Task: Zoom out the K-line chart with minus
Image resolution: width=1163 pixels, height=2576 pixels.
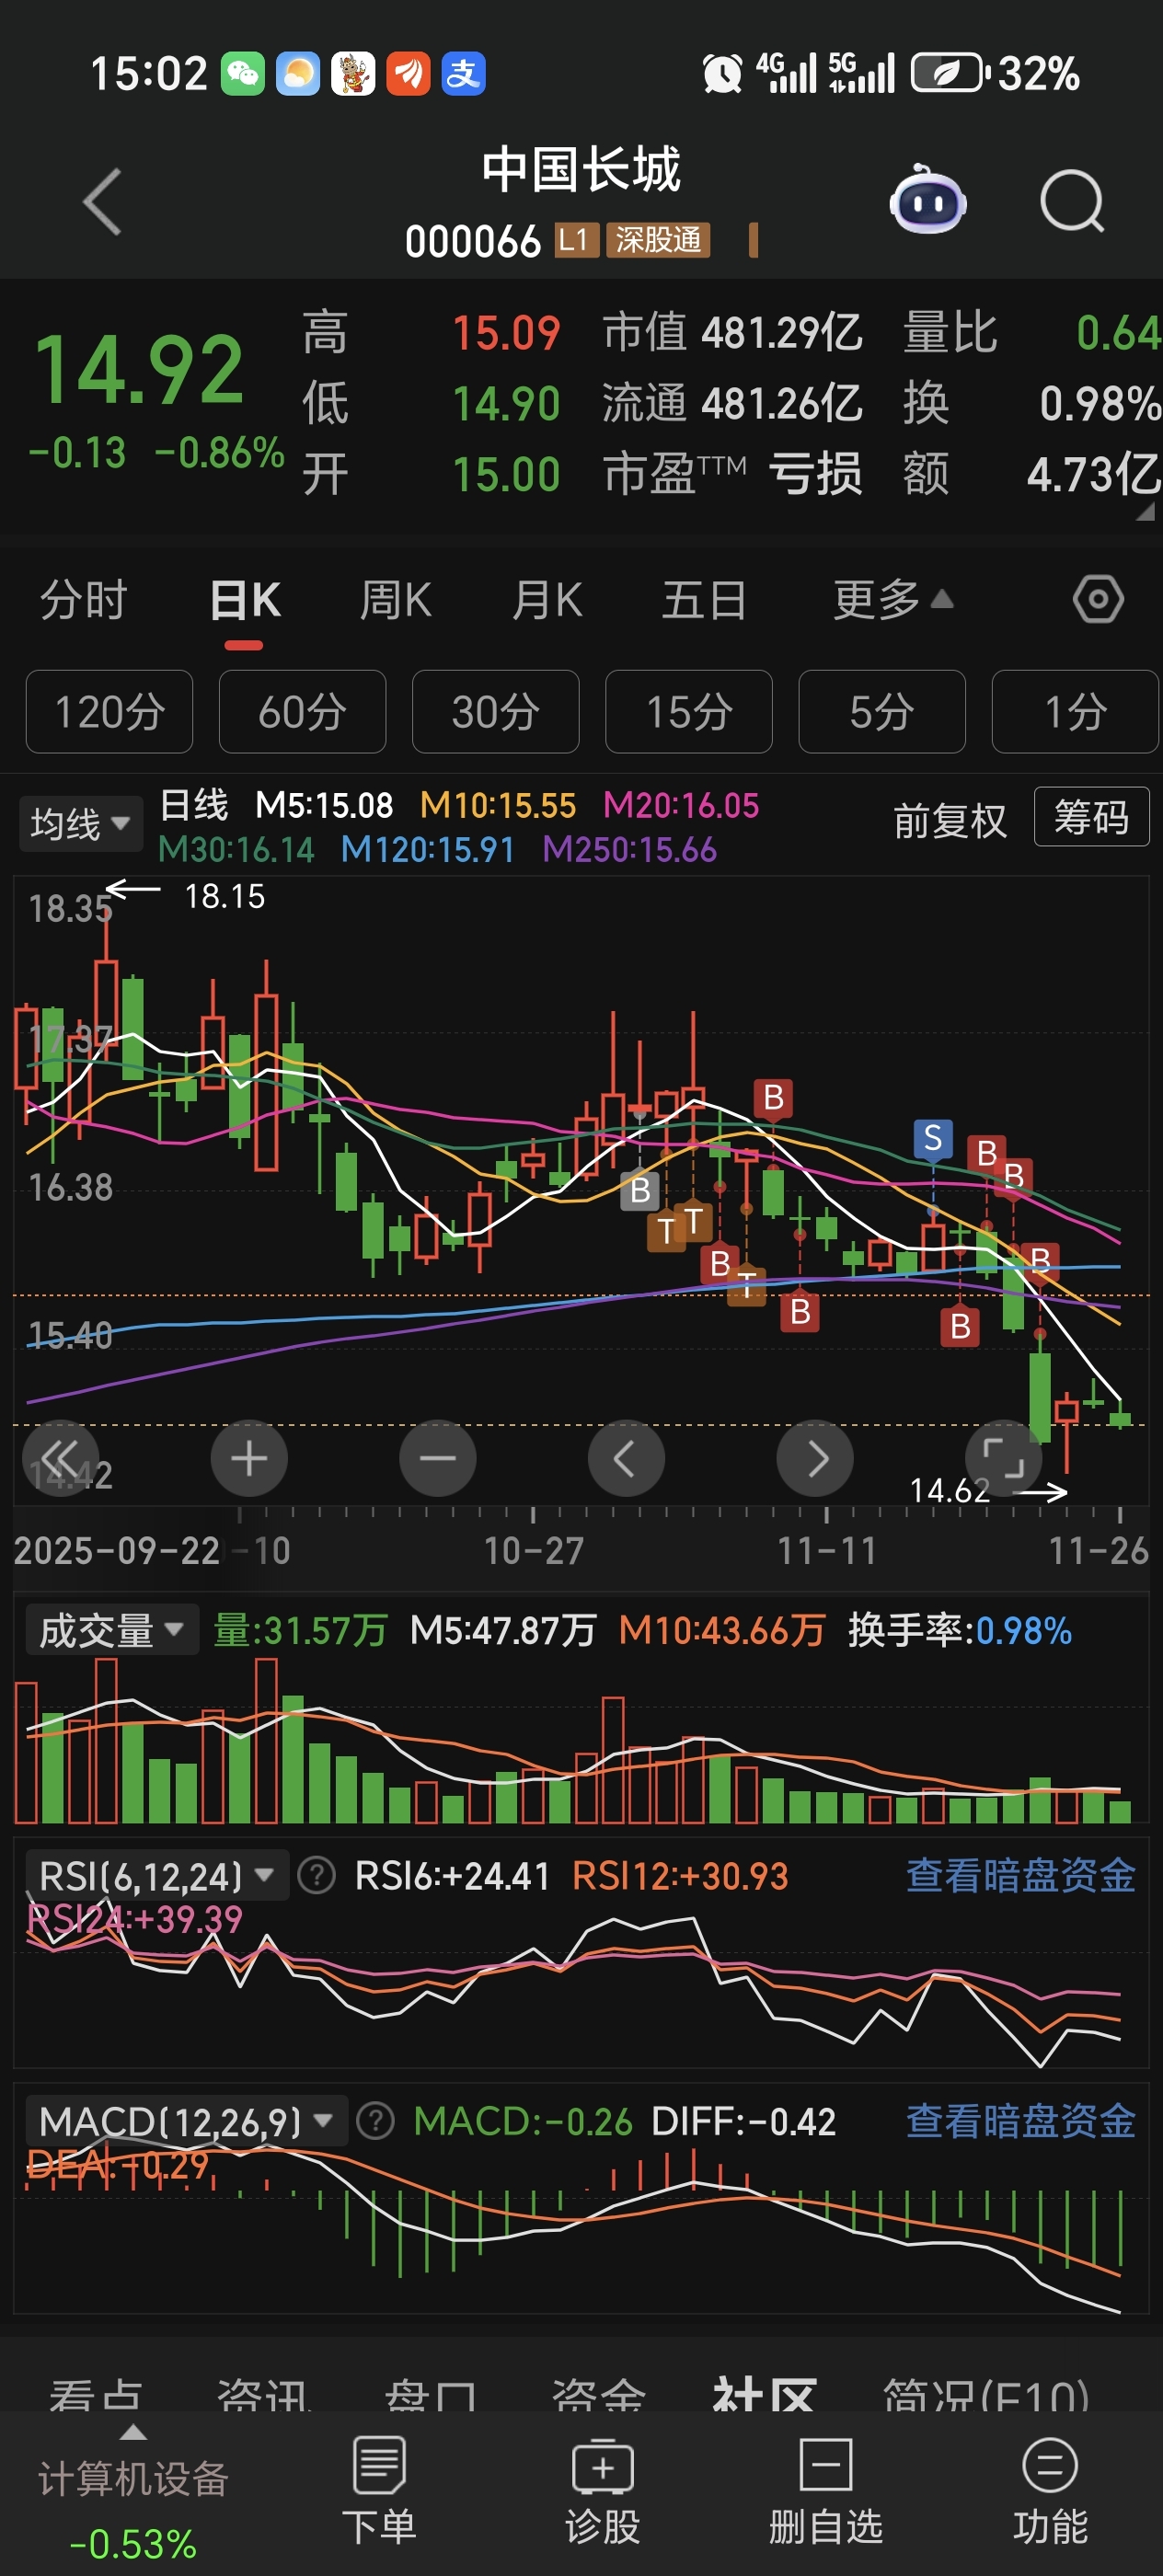Action: (x=437, y=1459)
